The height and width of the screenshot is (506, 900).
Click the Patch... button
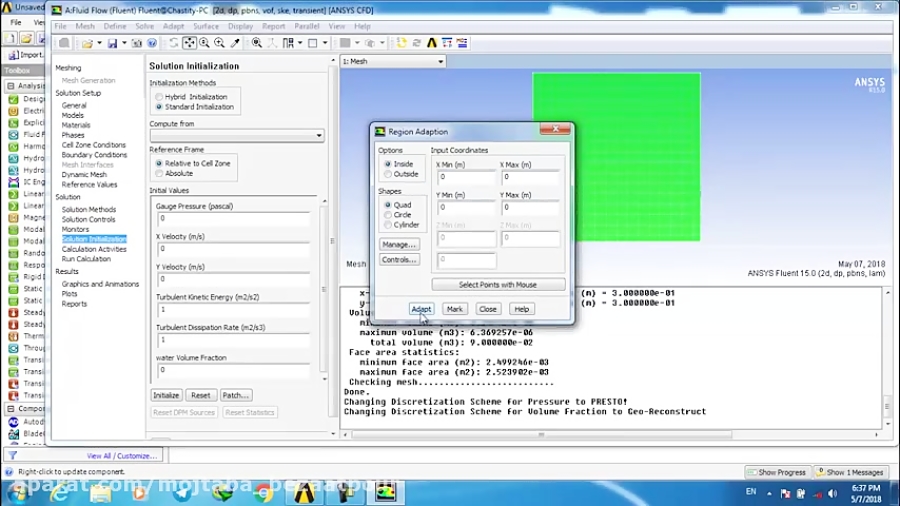click(x=235, y=395)
